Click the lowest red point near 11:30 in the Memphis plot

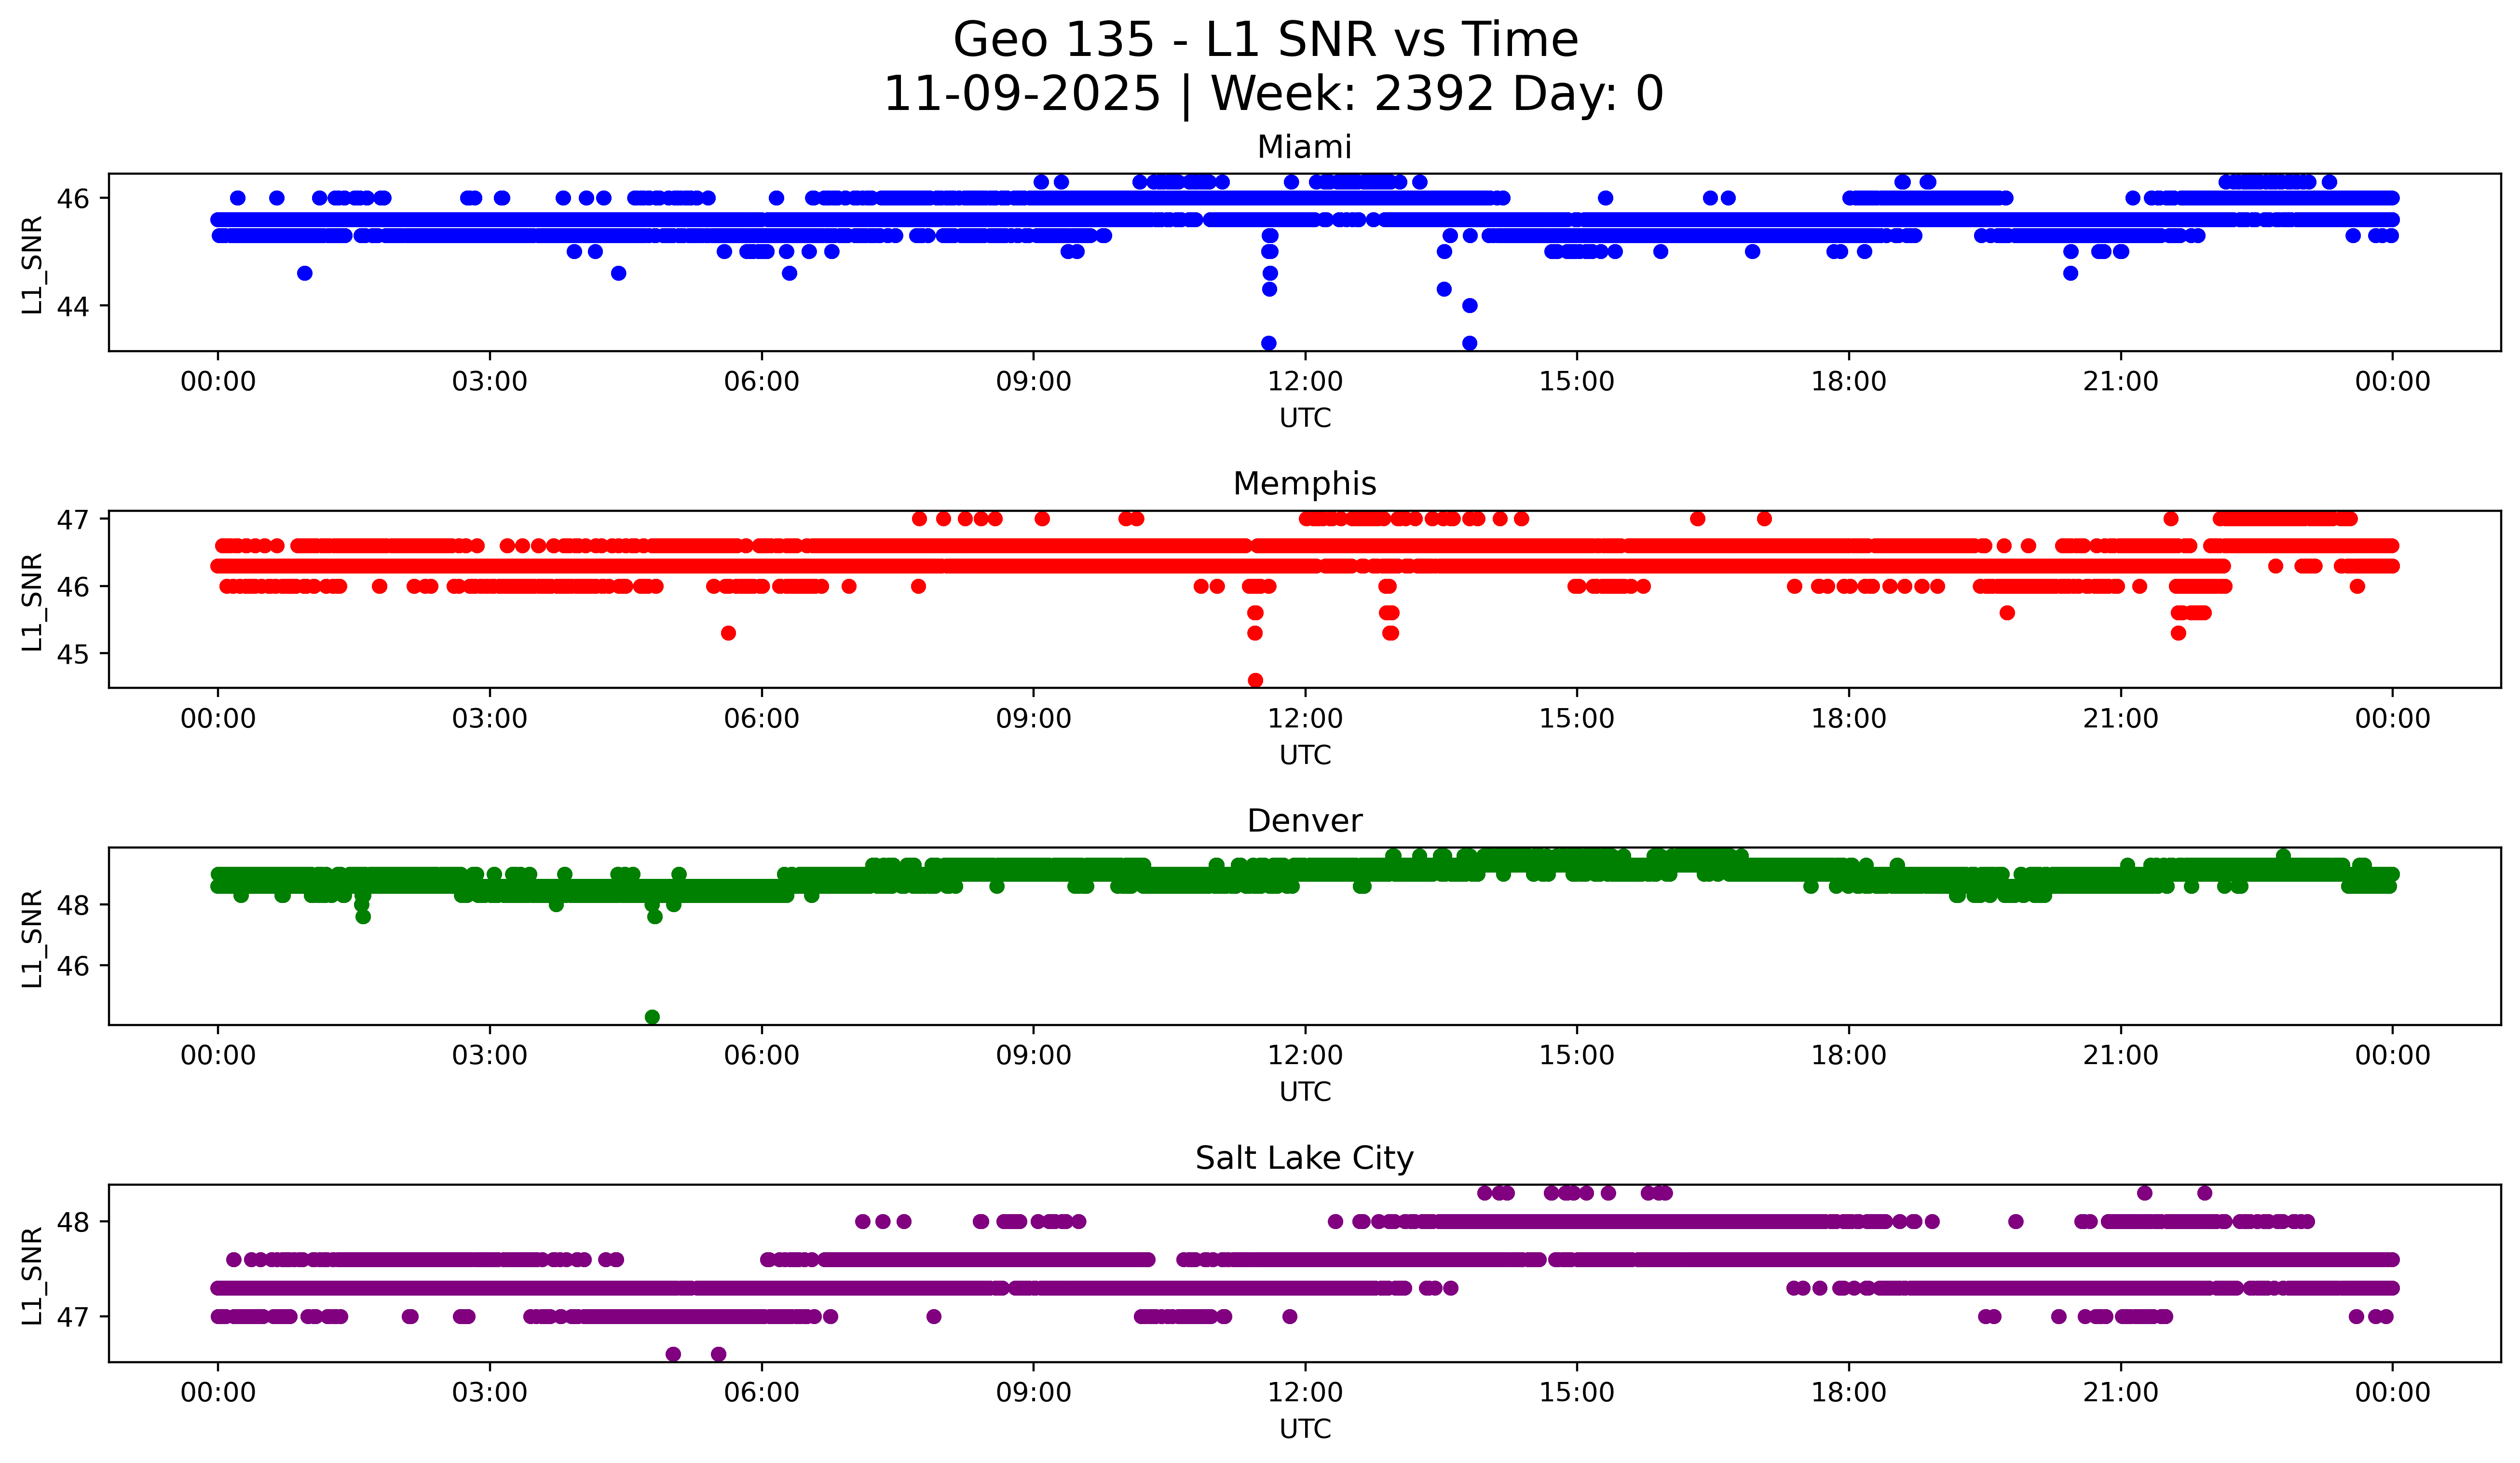point(1255,680)
